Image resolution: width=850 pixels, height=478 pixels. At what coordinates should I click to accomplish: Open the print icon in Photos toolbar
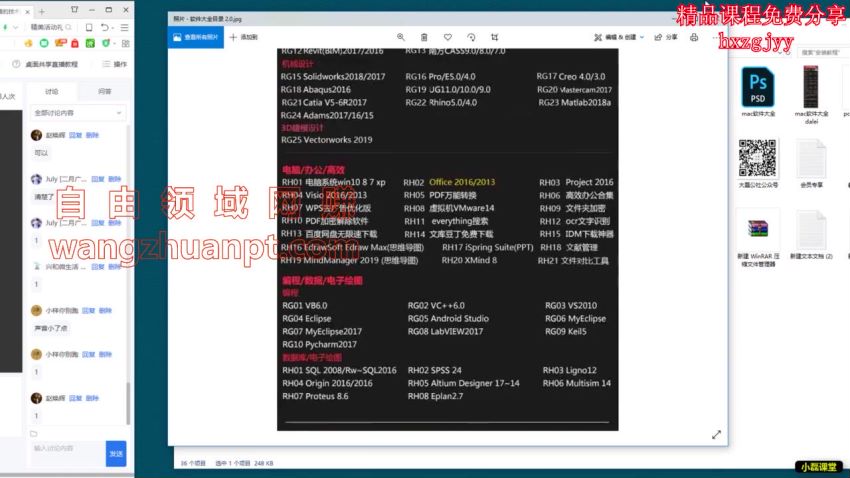pyautogui.click(x=694, y=37)
